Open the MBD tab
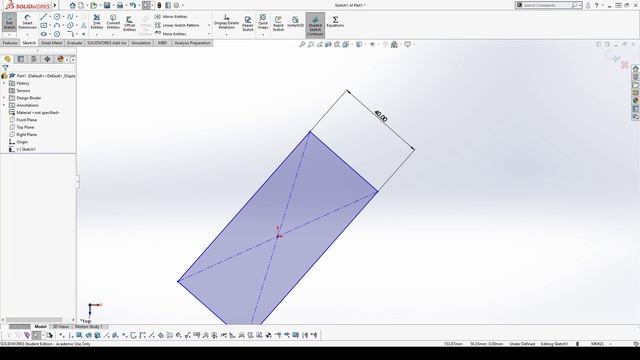Viewport: 640px width, 360px height. click(x=162, y=43)
